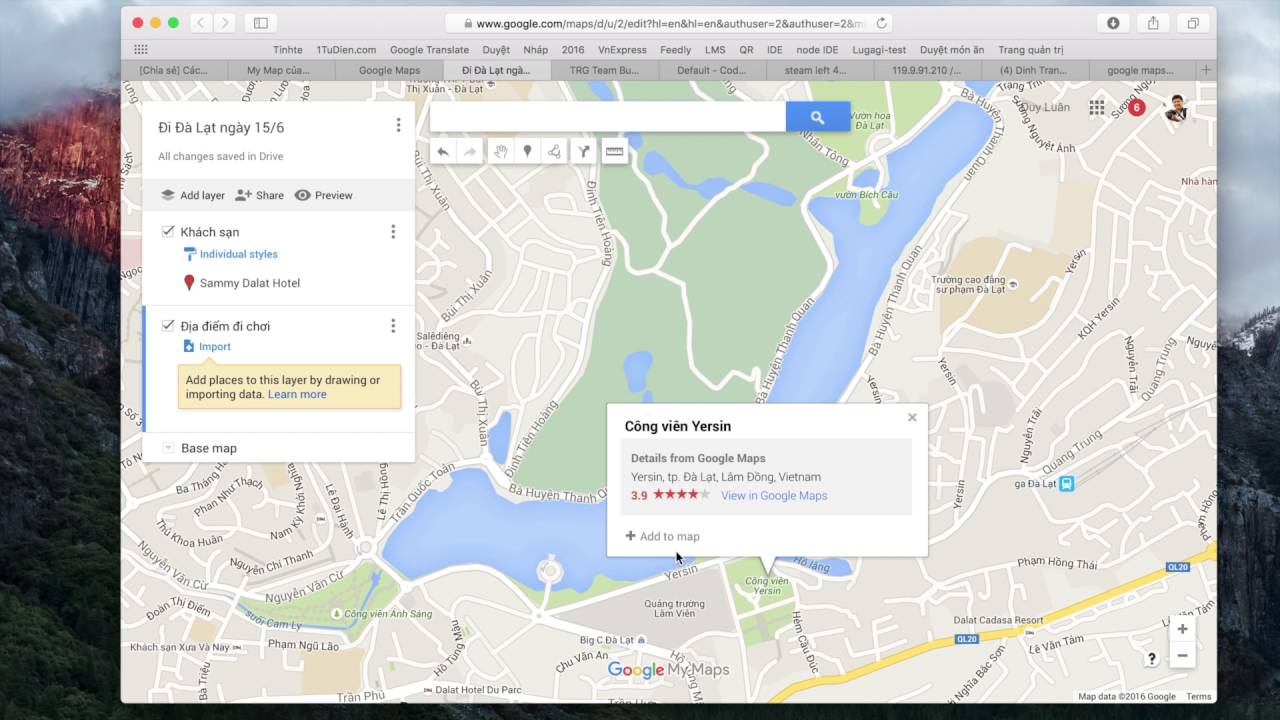
Task: Click the map title Đi Đà Lạt ngày 15/6
Action: pos(221,128)
